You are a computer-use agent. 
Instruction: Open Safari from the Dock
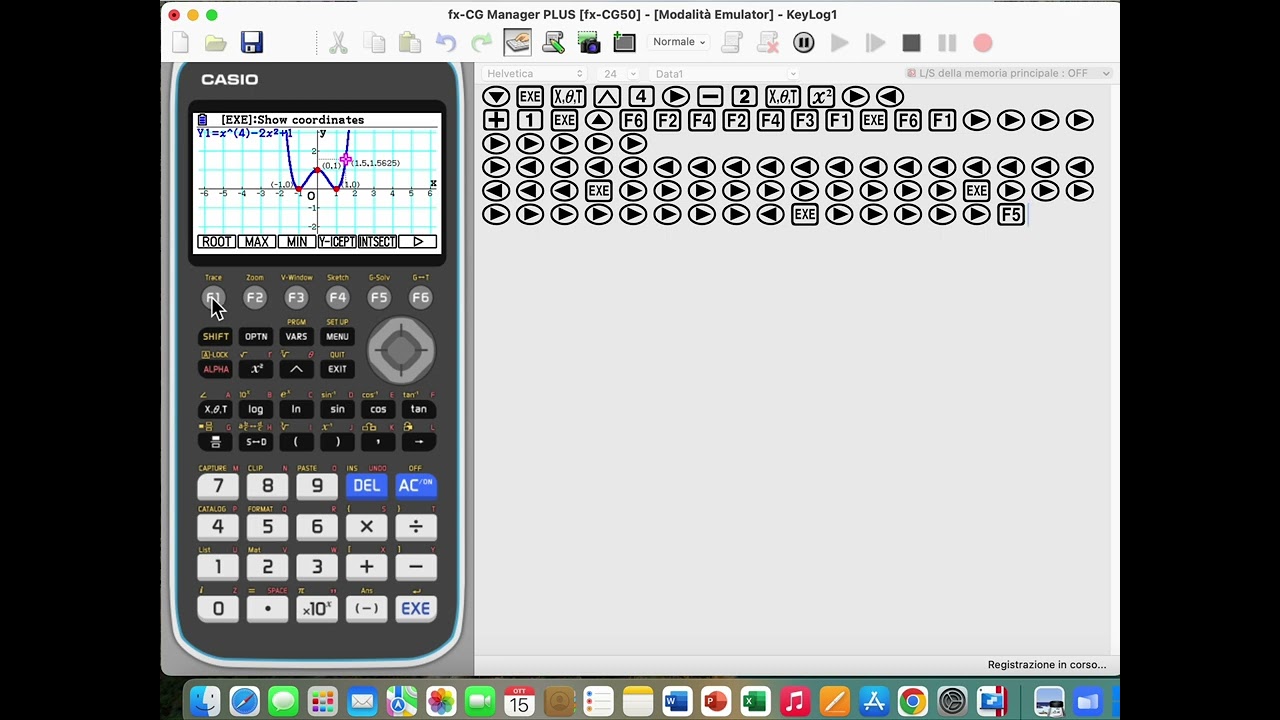pyautogui.click(x=245, y=701)
